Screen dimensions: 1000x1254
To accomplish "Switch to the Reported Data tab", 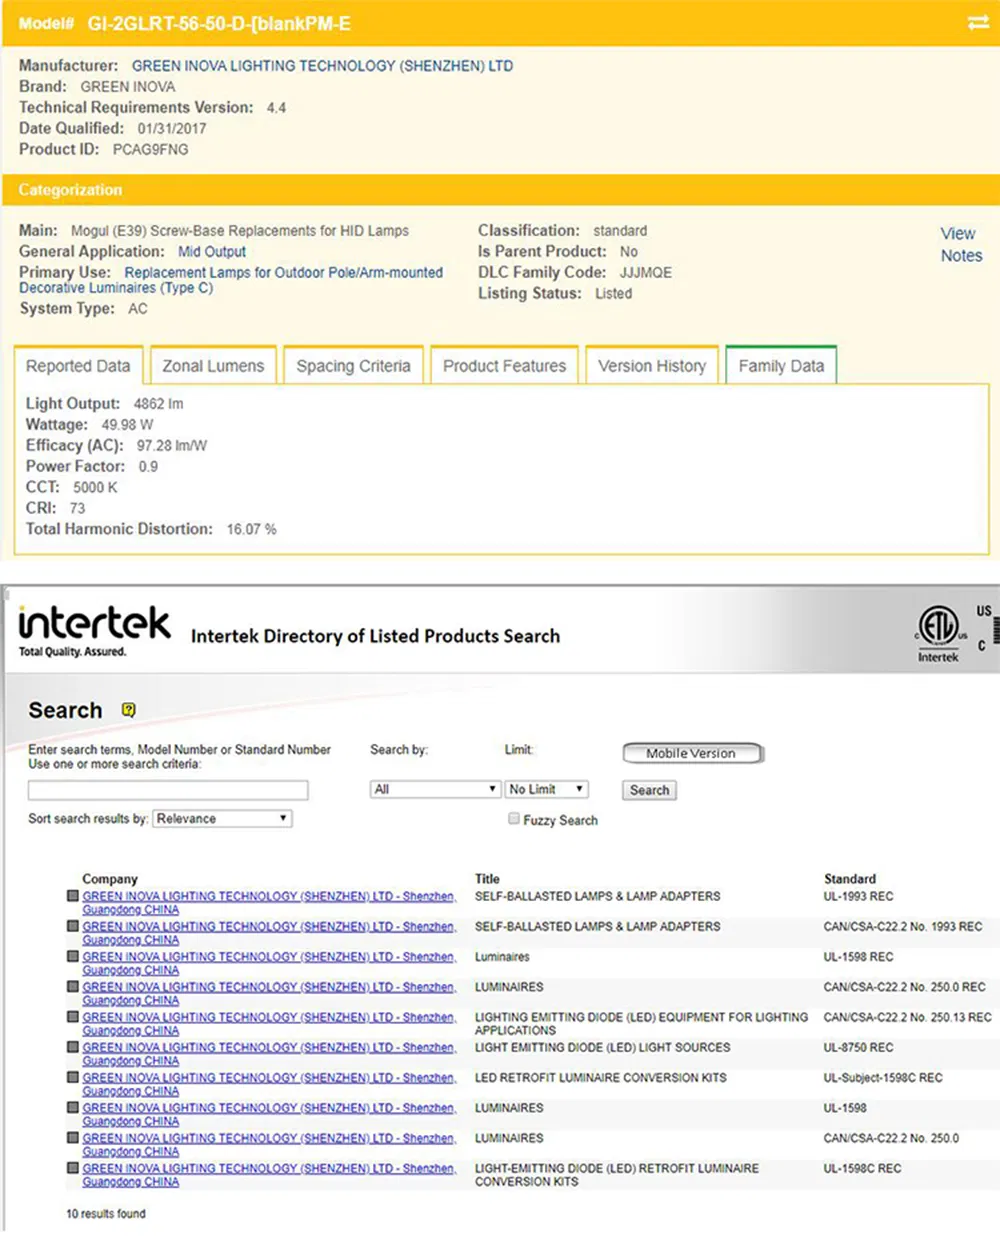I will (x=78, y=366).
